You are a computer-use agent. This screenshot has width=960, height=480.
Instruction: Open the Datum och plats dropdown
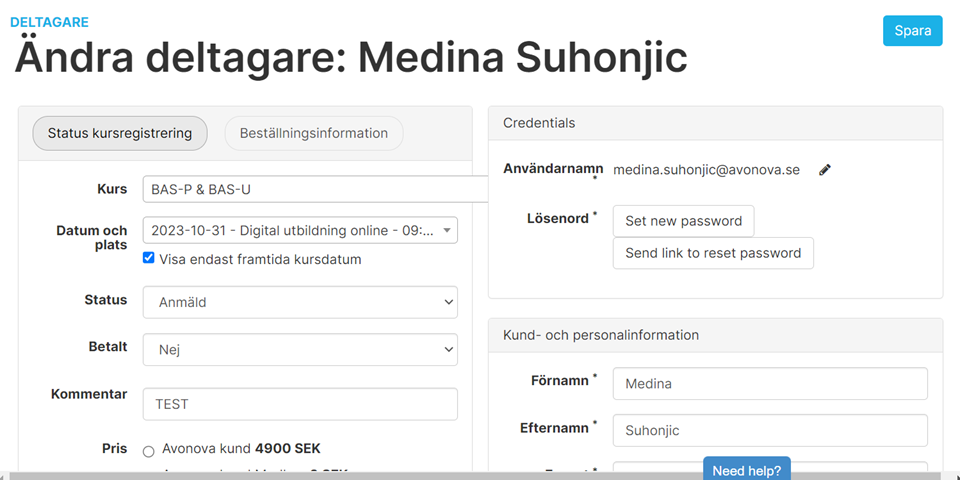point(299,231)
